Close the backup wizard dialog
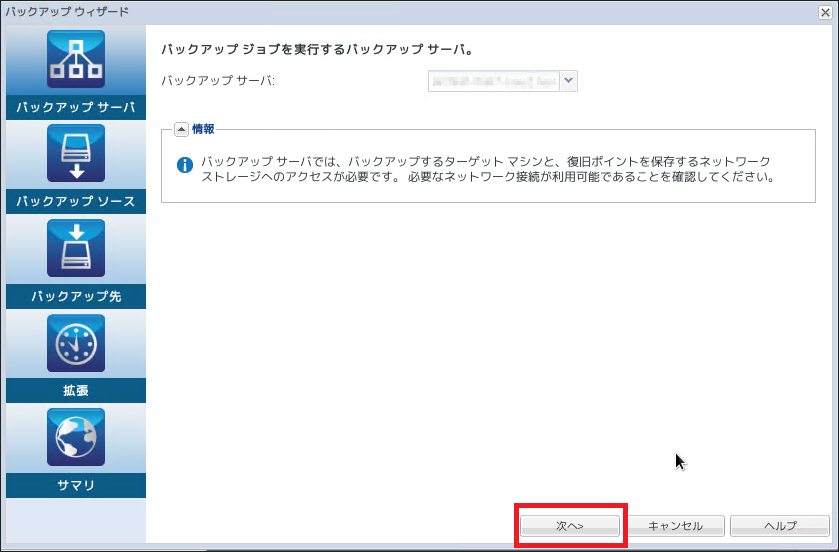The image size is (839, 552). point(825,12)
